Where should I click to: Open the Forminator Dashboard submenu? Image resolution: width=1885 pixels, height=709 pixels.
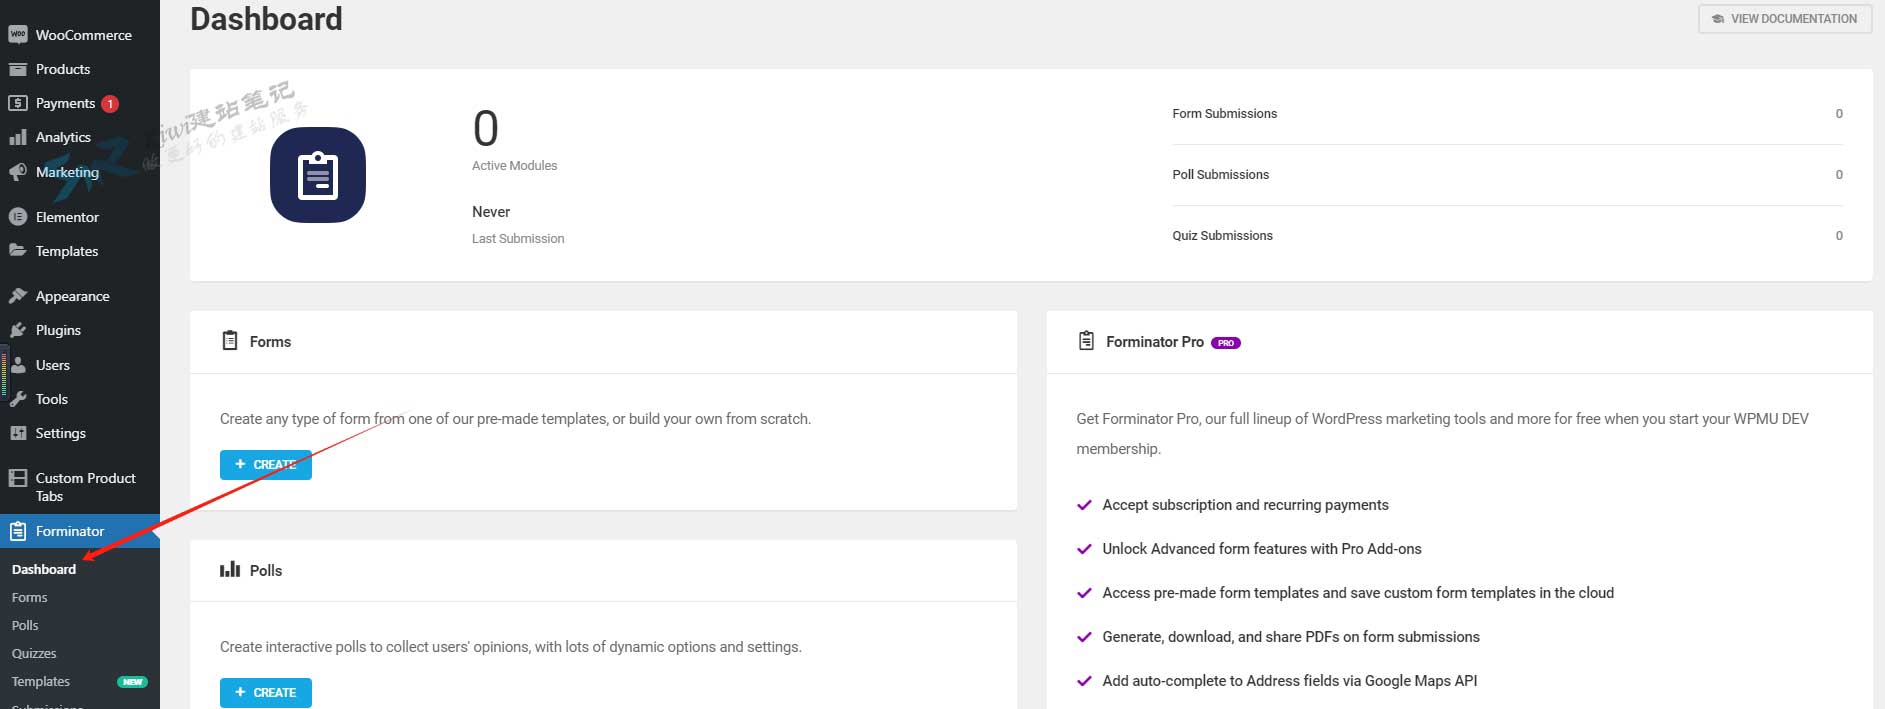pos(44,569)
